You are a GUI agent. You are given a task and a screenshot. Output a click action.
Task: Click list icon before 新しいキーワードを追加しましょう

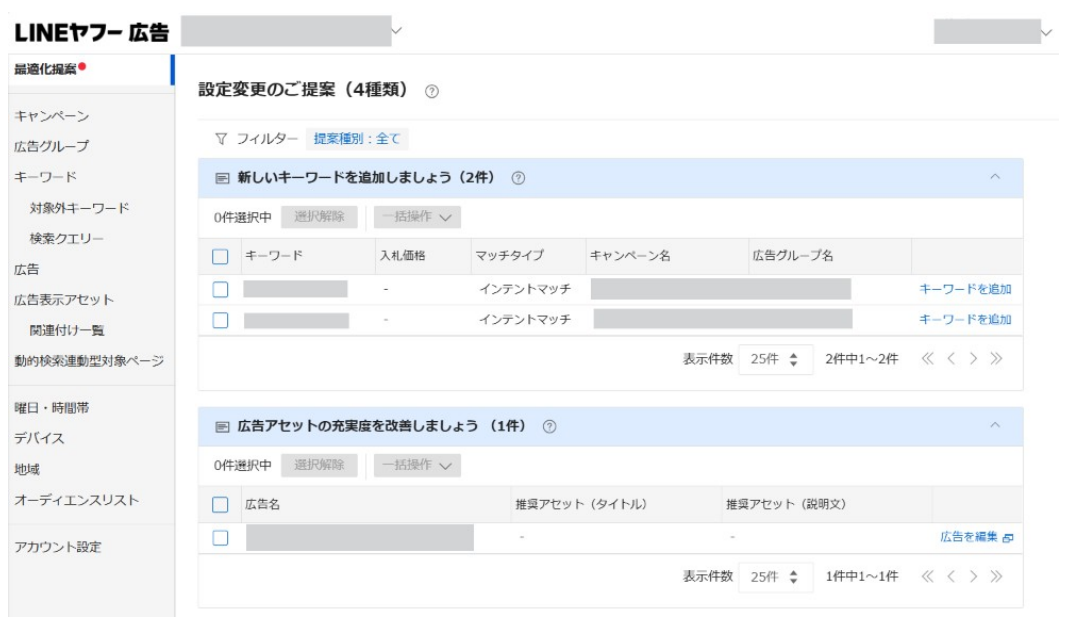coord(222,178)
